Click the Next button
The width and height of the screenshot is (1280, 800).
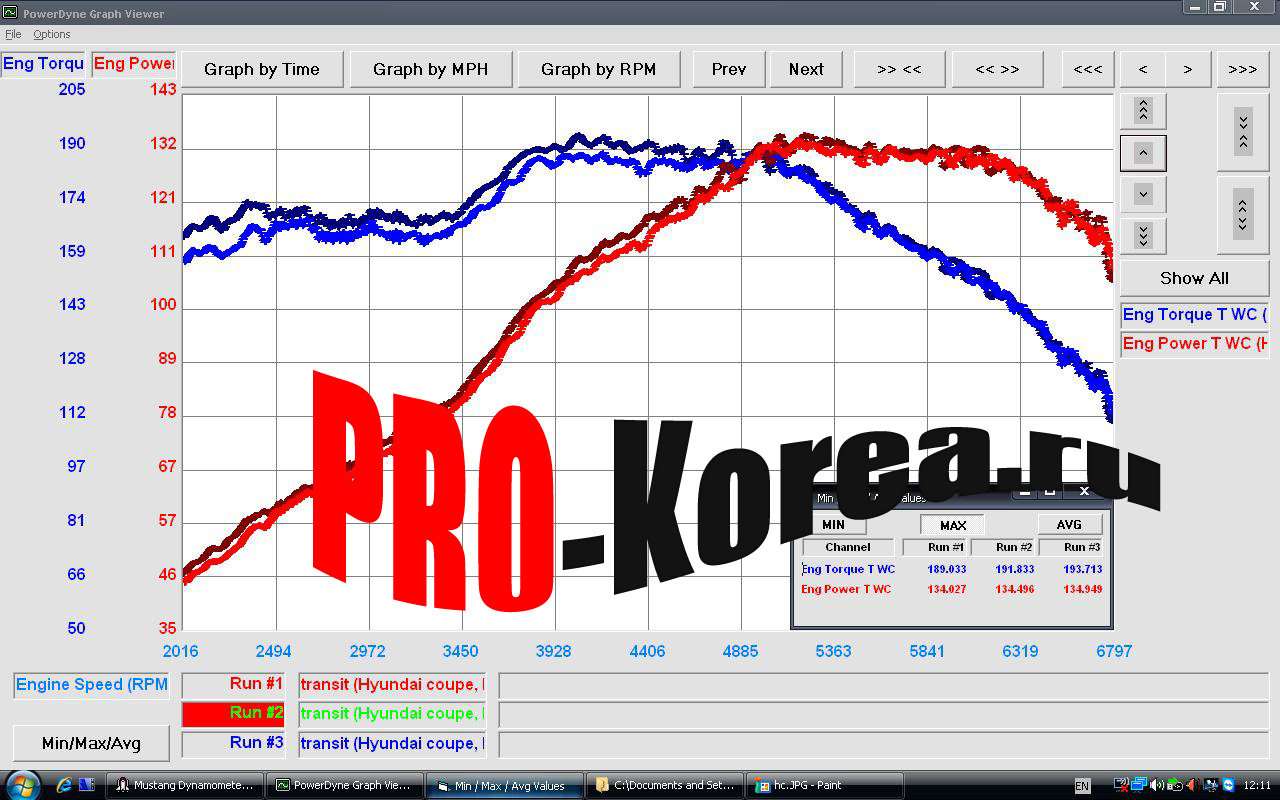click(806, 69)
